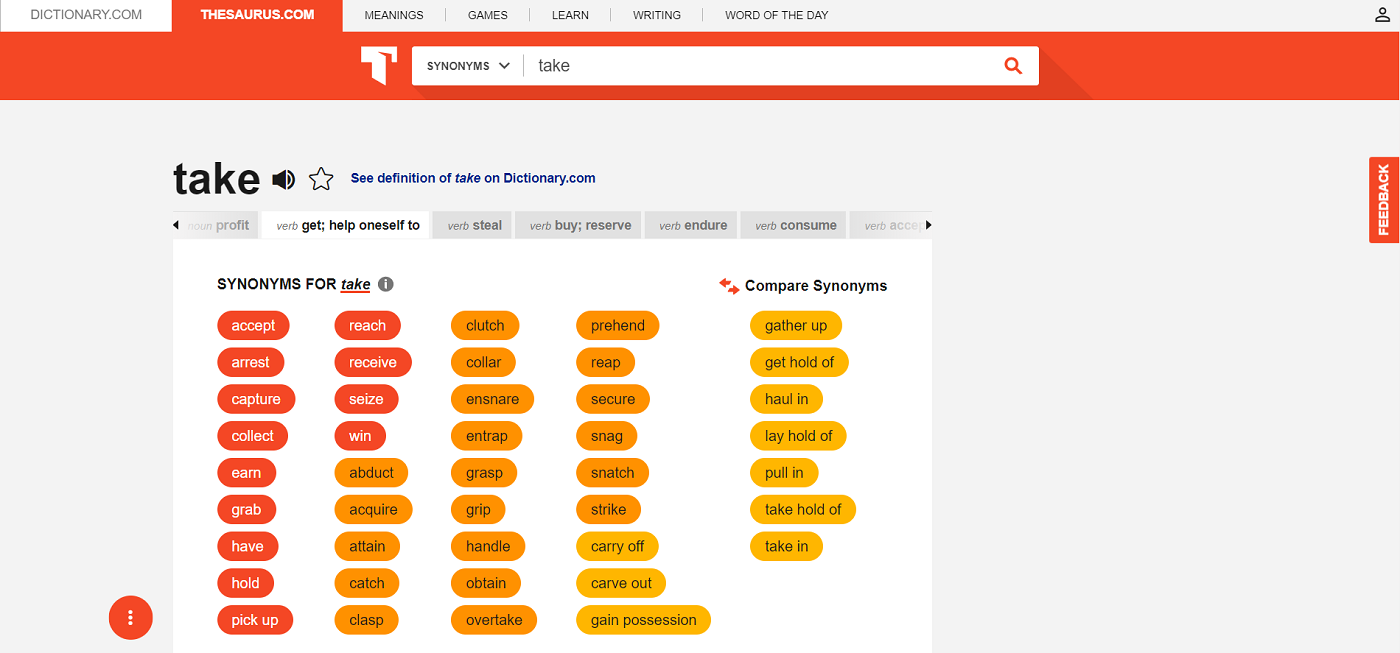The image size is (1400, 653).
Task: Toggle the star to favorite the word take
Action: coord(321,178)
